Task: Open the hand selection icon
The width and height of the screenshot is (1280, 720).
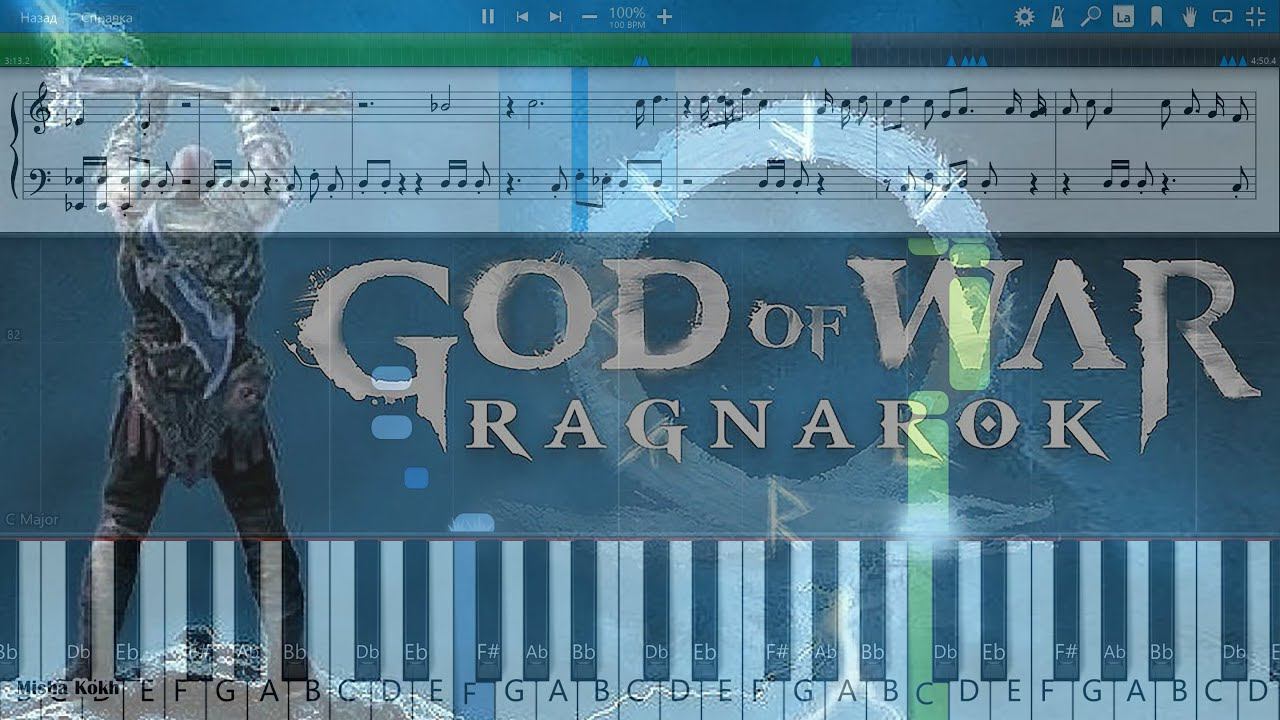Action: pyautogui.click(x=1189, y=16)
